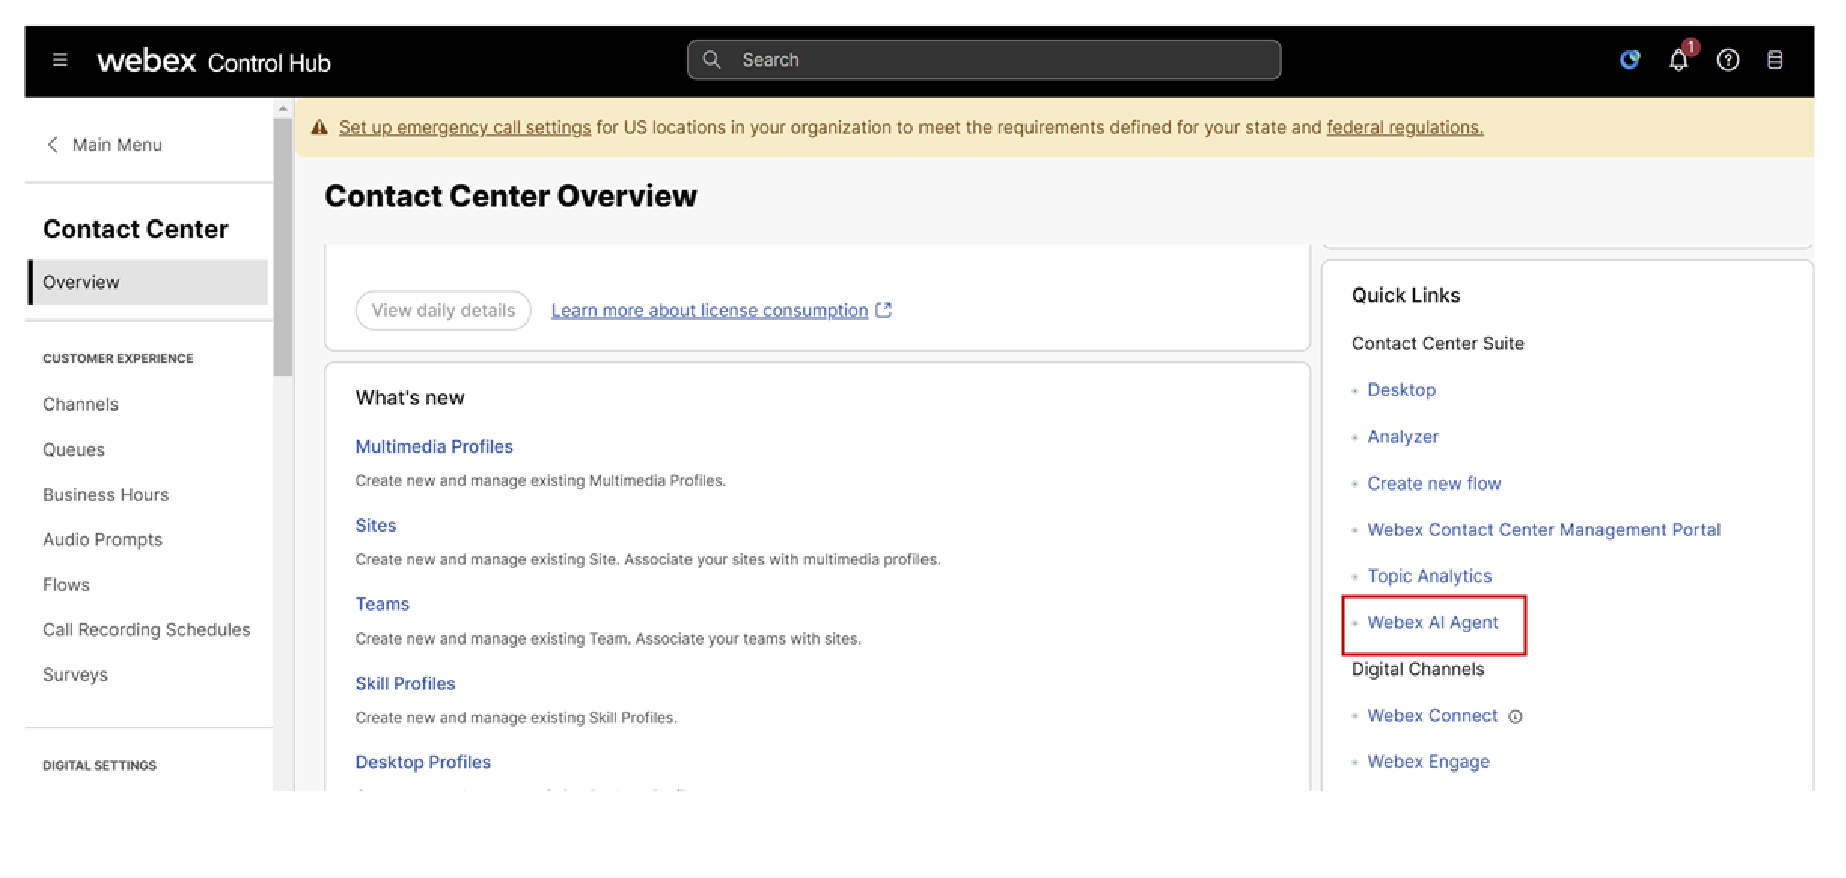Click external link icon after license consumption
Image resolution: width=1846 pixels, height=878 pixels.
coord(884,310)
